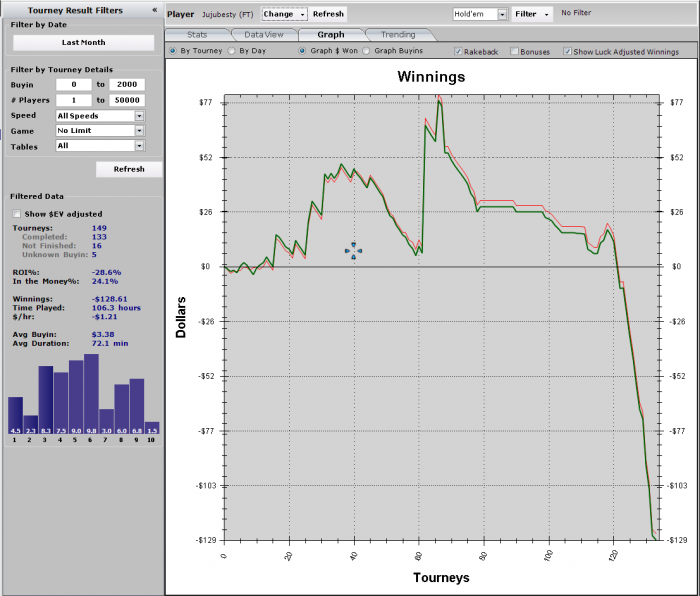The height and width of the screenshot is (596, 700).
Task: Select the By Day radio button
Action: click(x=231, y=51)
